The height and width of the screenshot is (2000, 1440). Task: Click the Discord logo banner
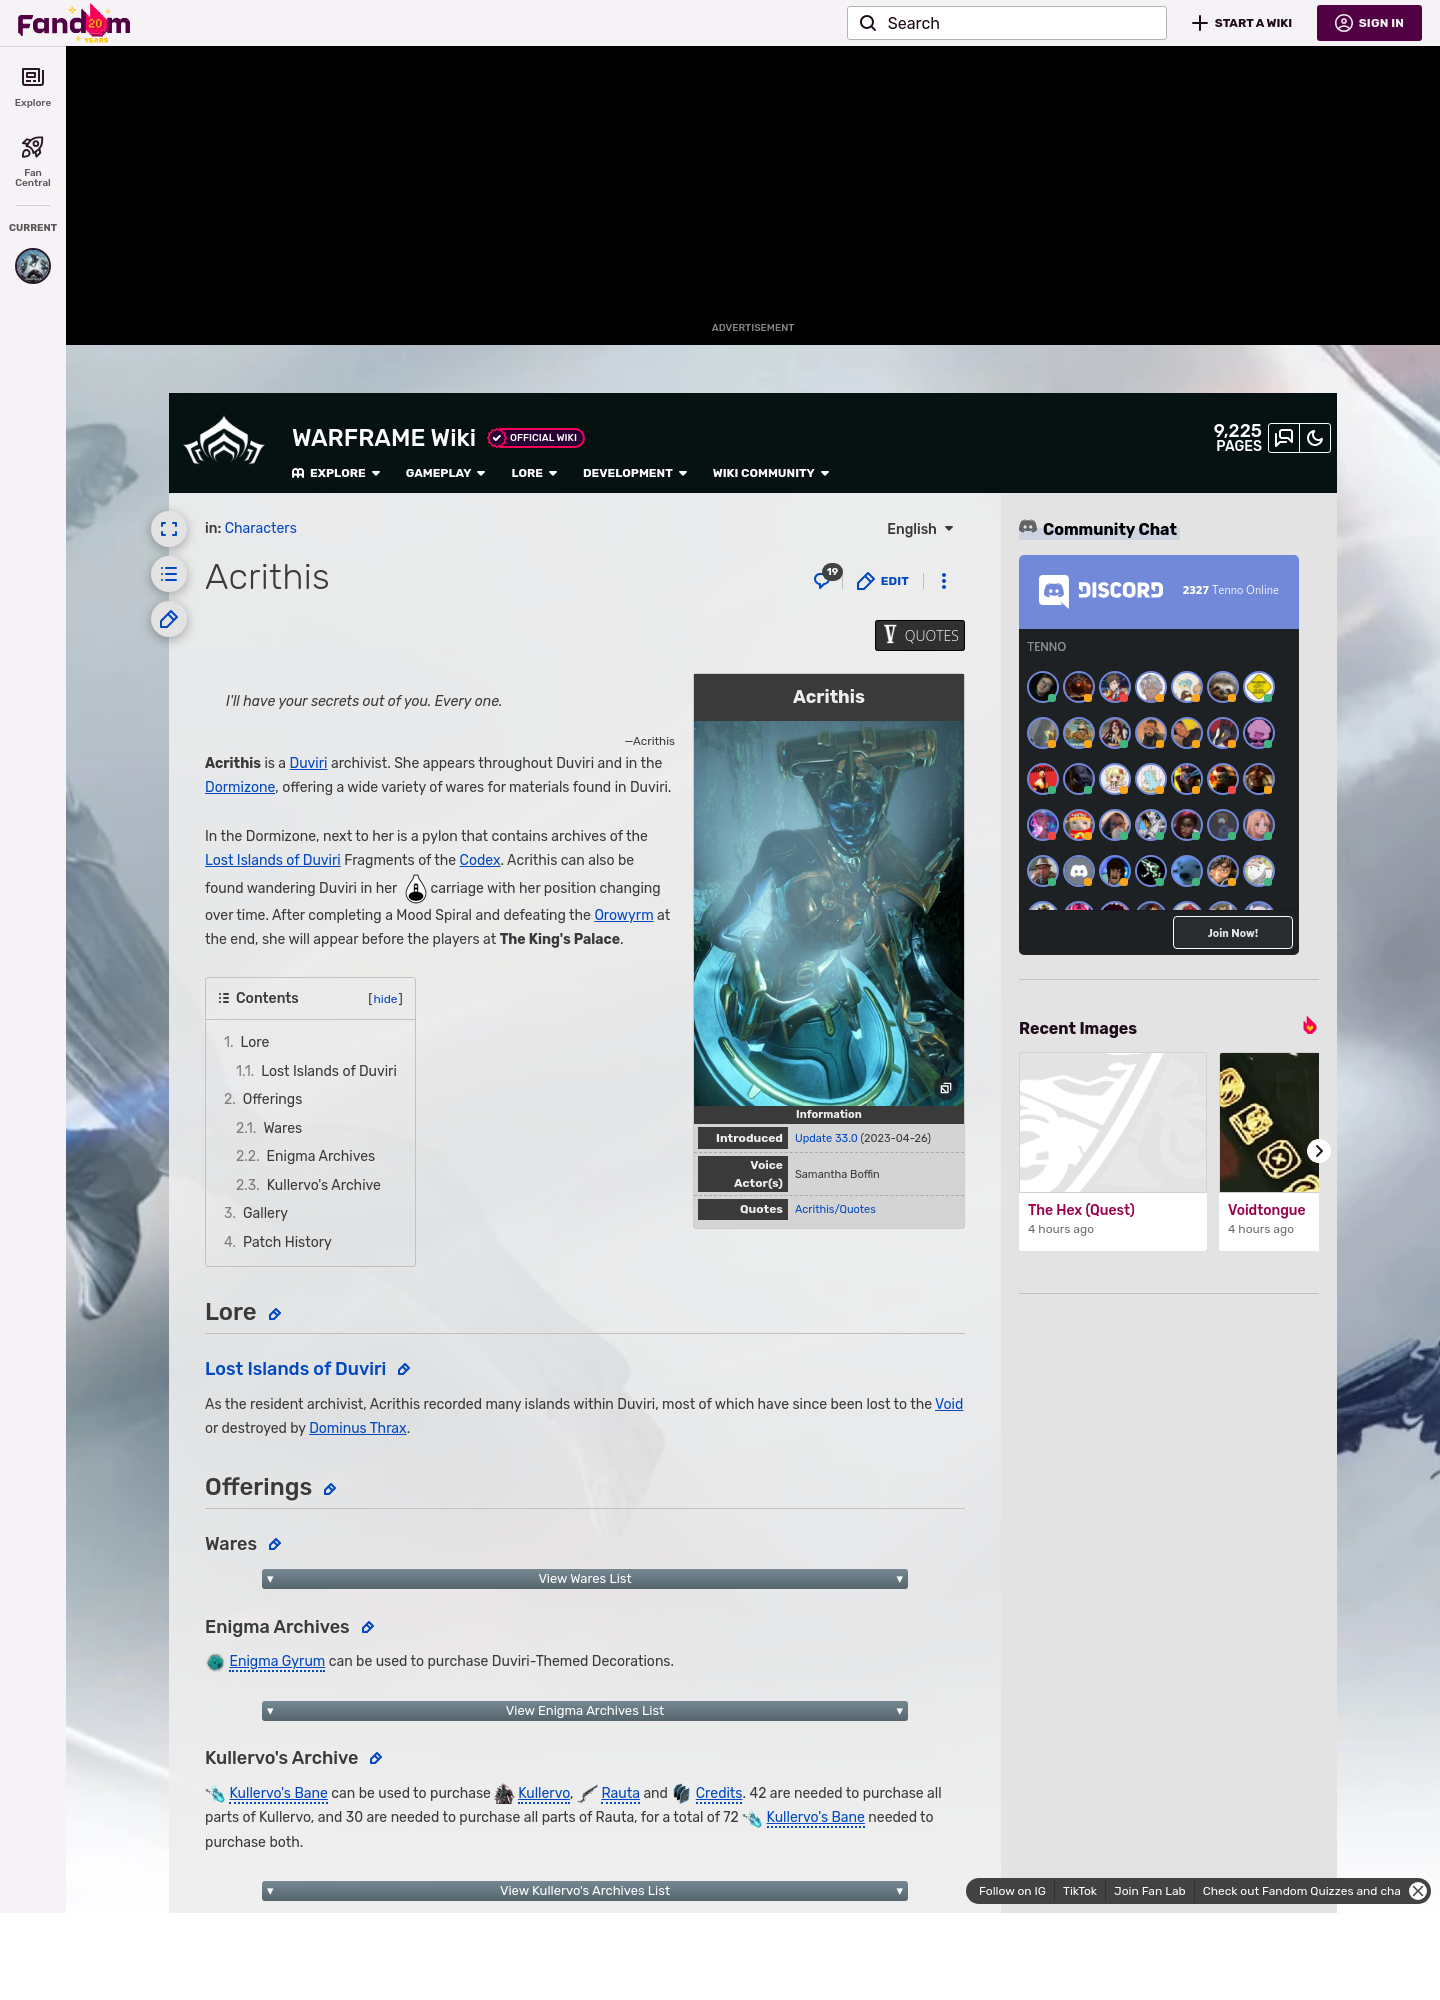point(1101,591)
